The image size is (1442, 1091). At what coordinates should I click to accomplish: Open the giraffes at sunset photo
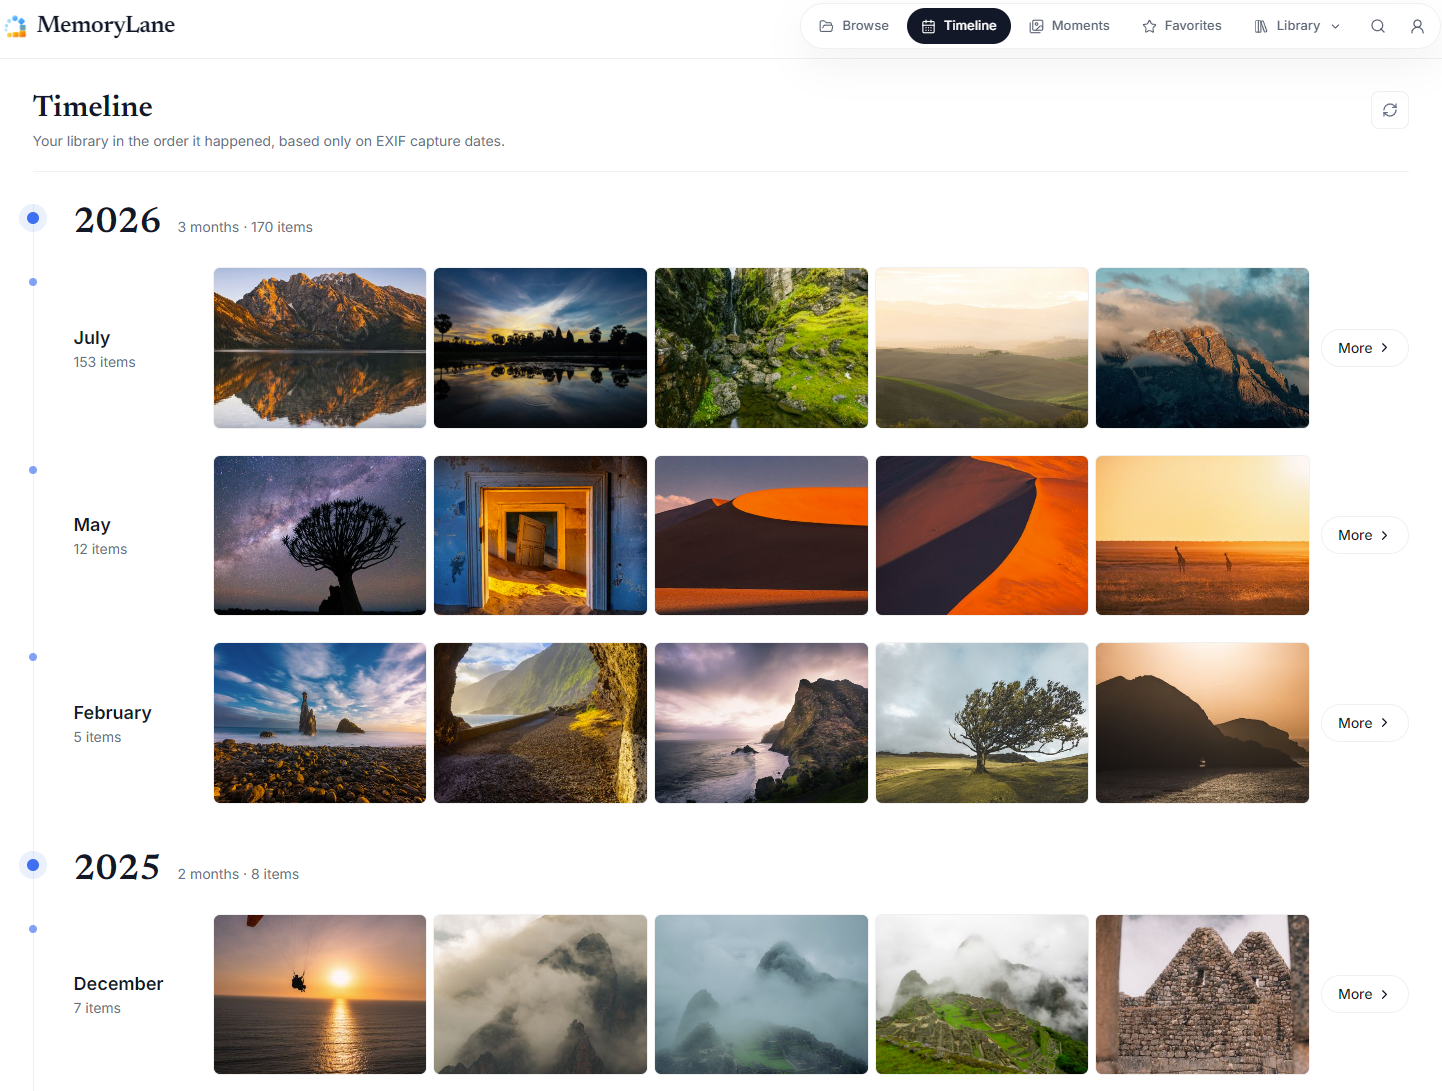click(x=1202, y=535)
